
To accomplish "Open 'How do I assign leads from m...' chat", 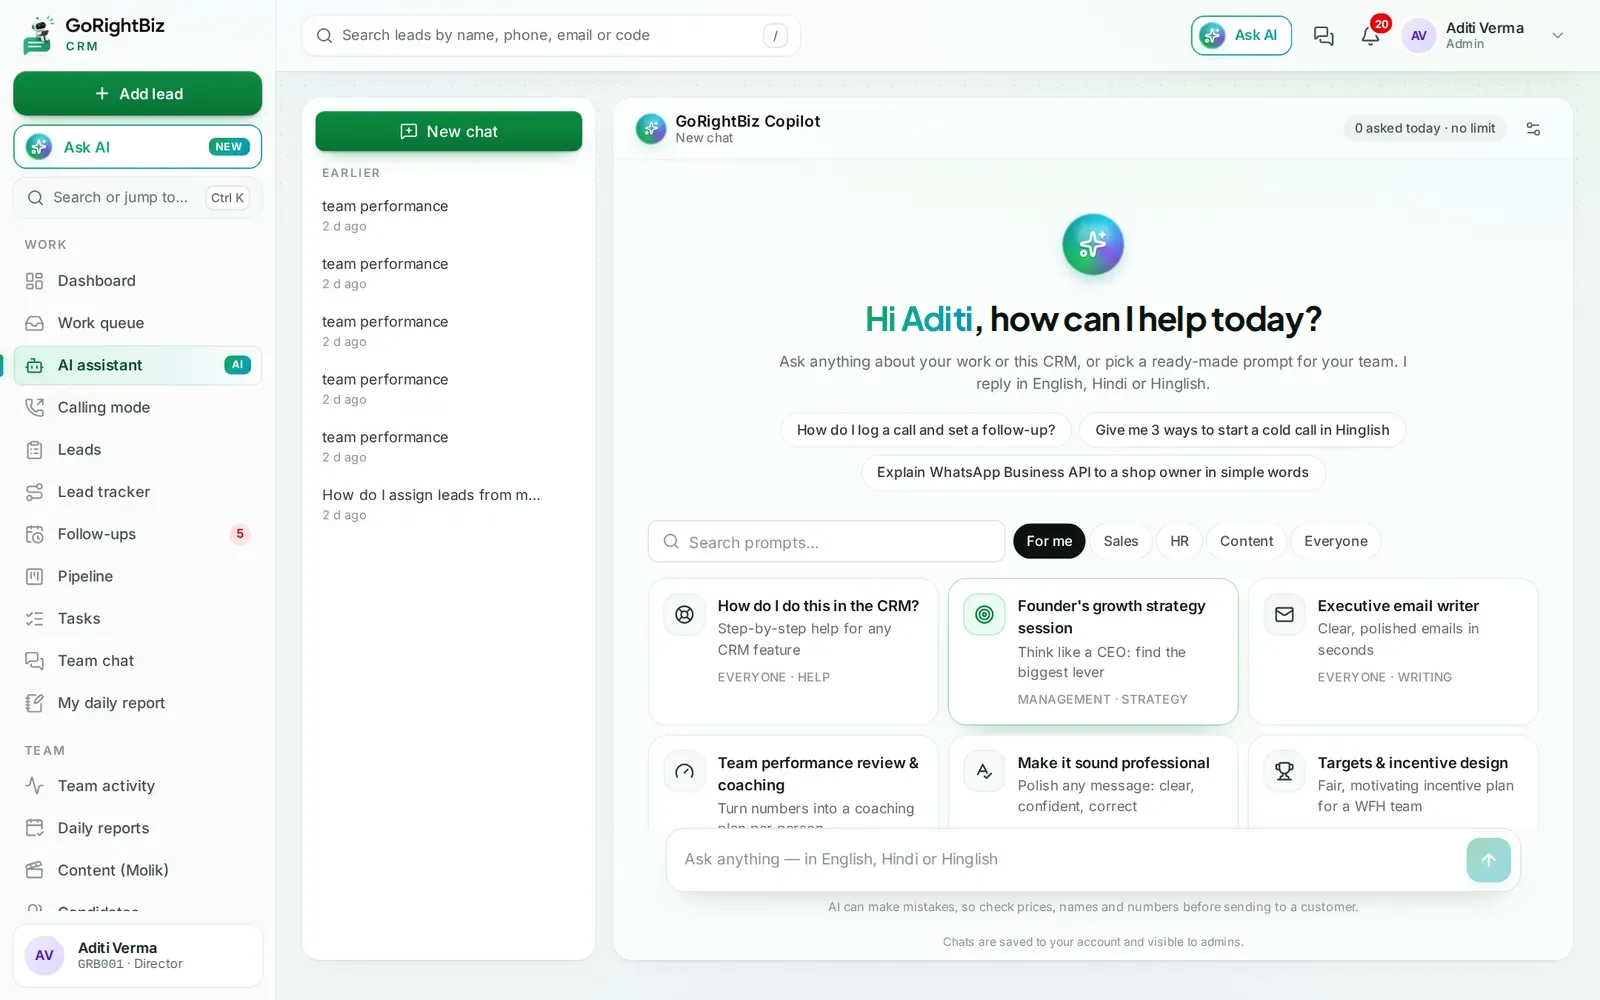I will [x=449, y=504].
